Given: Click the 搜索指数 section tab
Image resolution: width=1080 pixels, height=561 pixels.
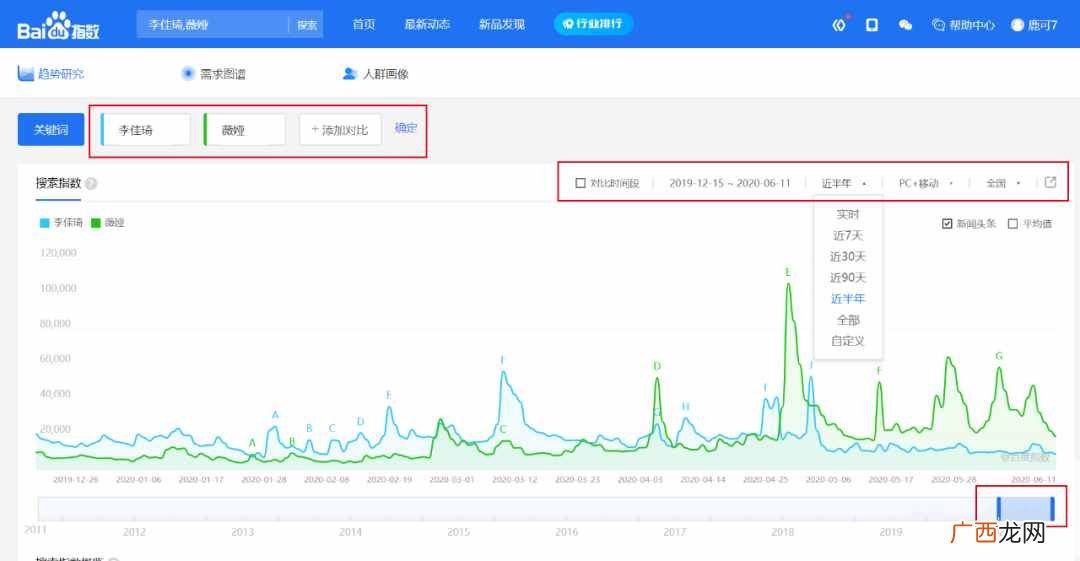Looking at the screenshot, I should coord(59,183).
